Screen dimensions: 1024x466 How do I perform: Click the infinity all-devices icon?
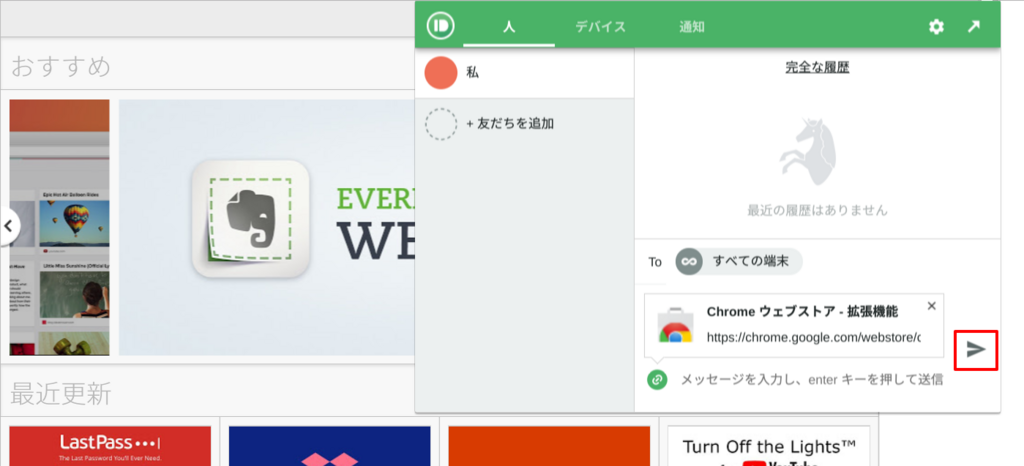coord(689,262)
